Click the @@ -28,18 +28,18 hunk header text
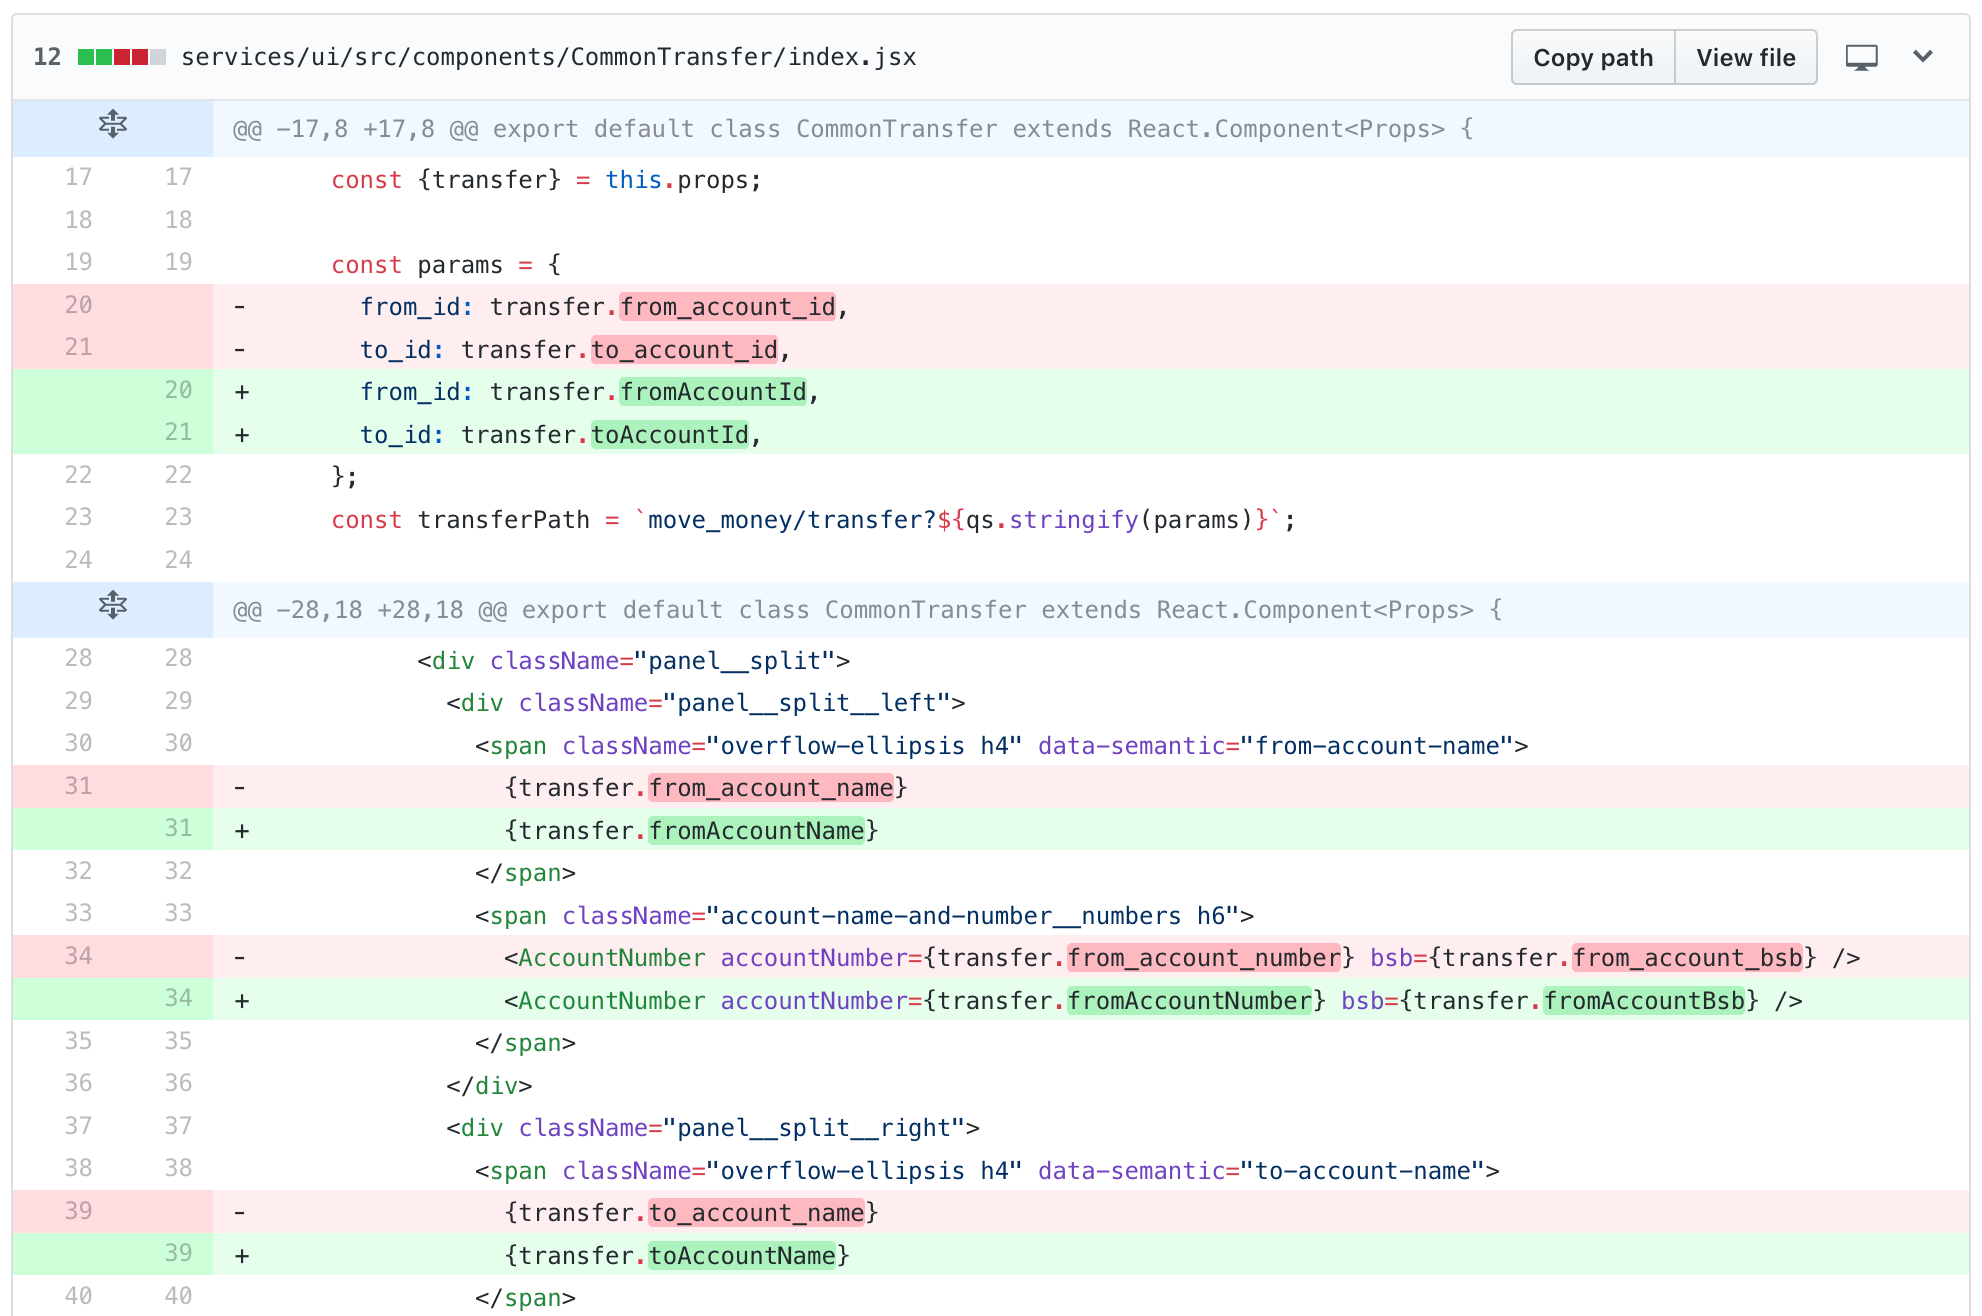This screenshot has width=1982, height=1316. pyautogui.click(x=868, y=610)
